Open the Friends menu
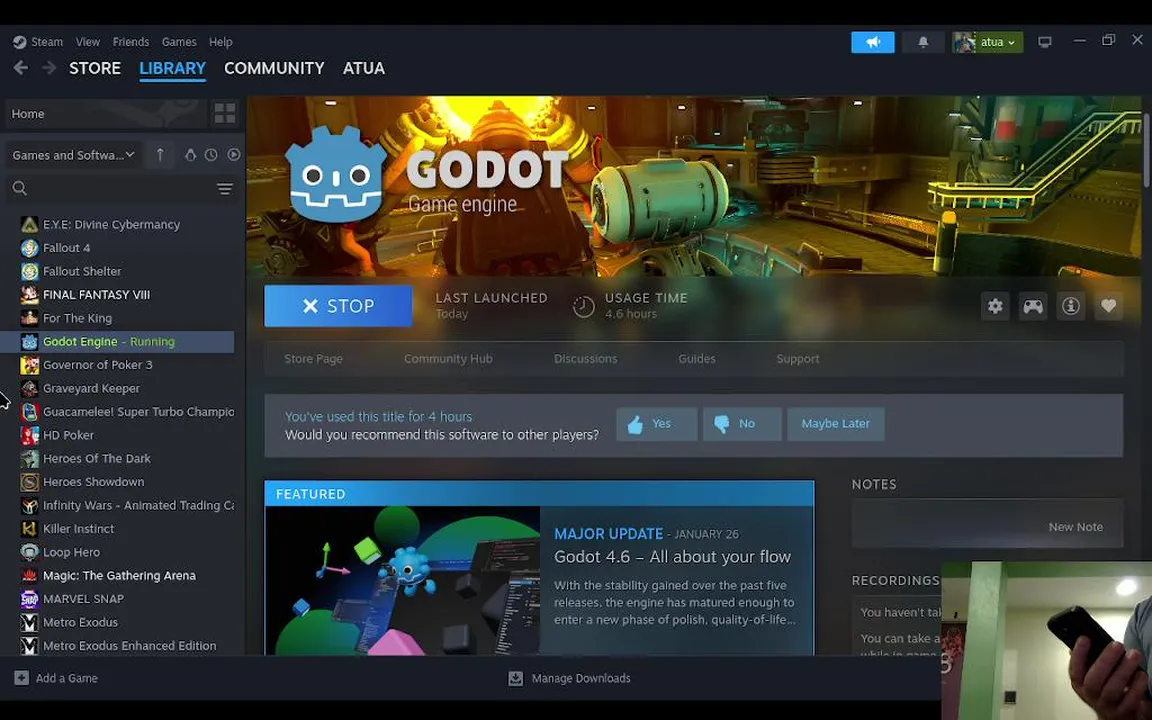Image resolution: width=1152 pixels, height=720 pixels. click(x=131, y=42)
